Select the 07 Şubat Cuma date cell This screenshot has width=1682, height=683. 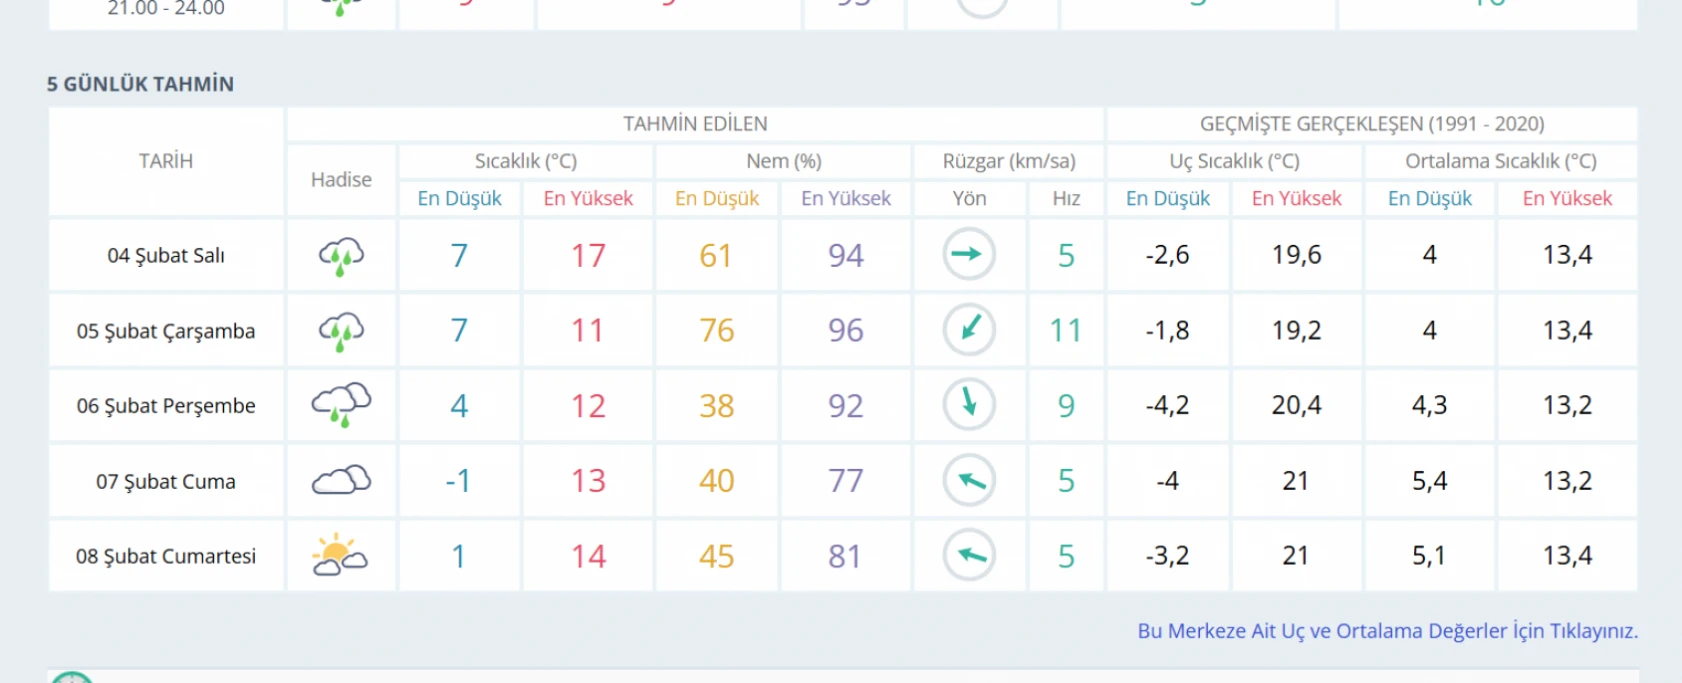pyautogui.click(x=166, y=481)
